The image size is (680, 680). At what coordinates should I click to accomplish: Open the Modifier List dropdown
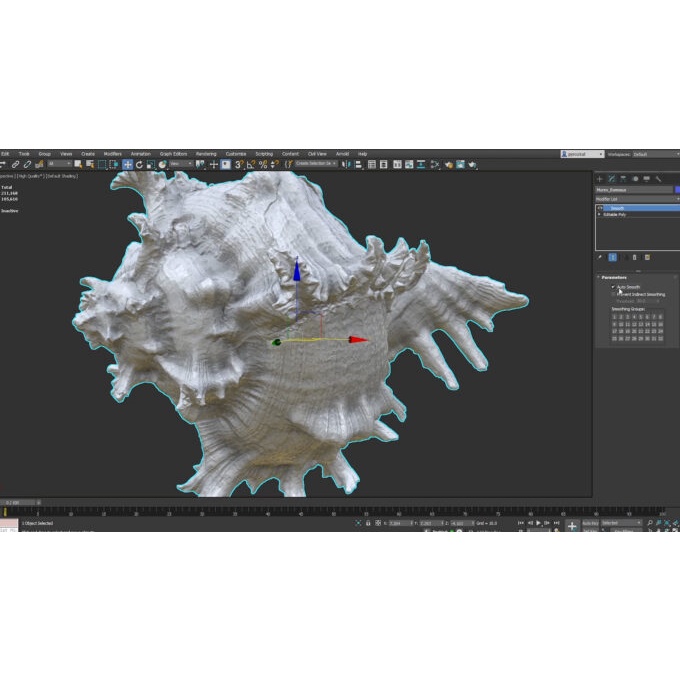635,199
